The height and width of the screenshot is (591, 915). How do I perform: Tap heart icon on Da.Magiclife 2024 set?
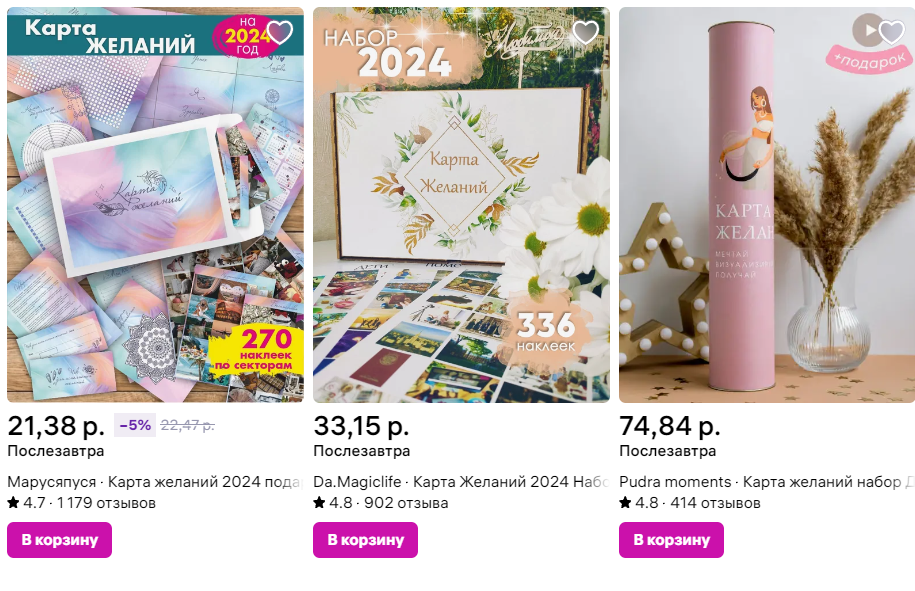click(x=585, y=32)
